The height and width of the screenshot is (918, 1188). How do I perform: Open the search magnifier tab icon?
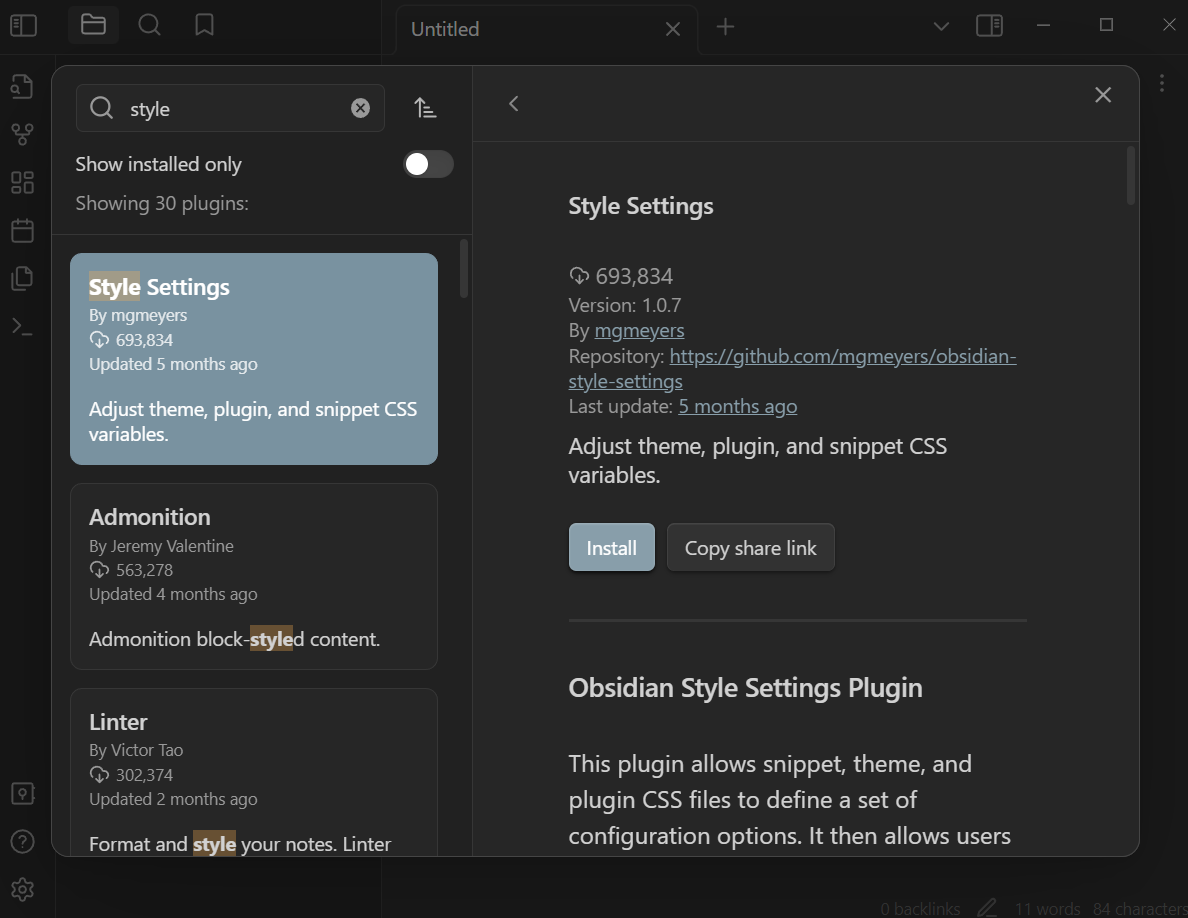coord(149,25)
